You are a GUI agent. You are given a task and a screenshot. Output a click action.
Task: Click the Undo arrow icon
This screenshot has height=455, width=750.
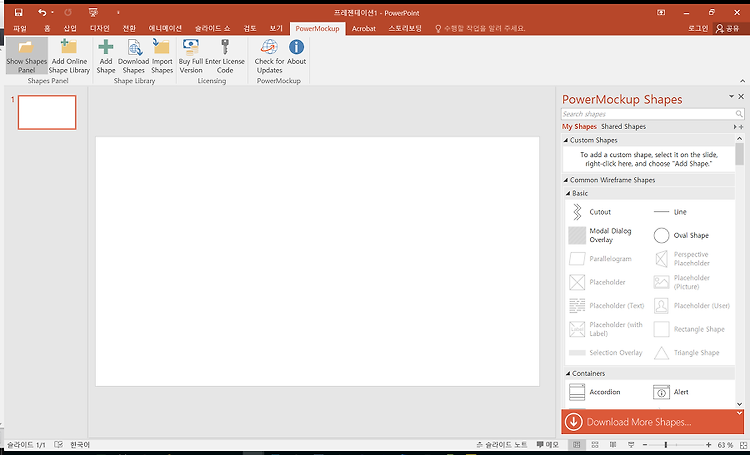click(x=42, y=12)
